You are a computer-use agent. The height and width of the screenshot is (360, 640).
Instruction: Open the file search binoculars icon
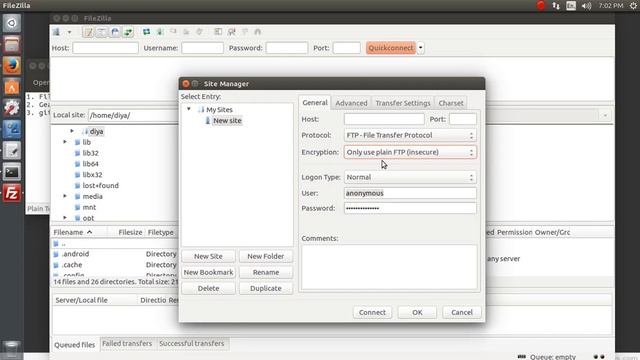click(x=258, y=32)
